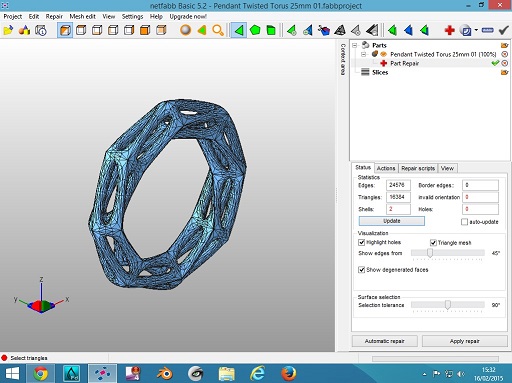Click the Automatic repair button

pos(384,341)
